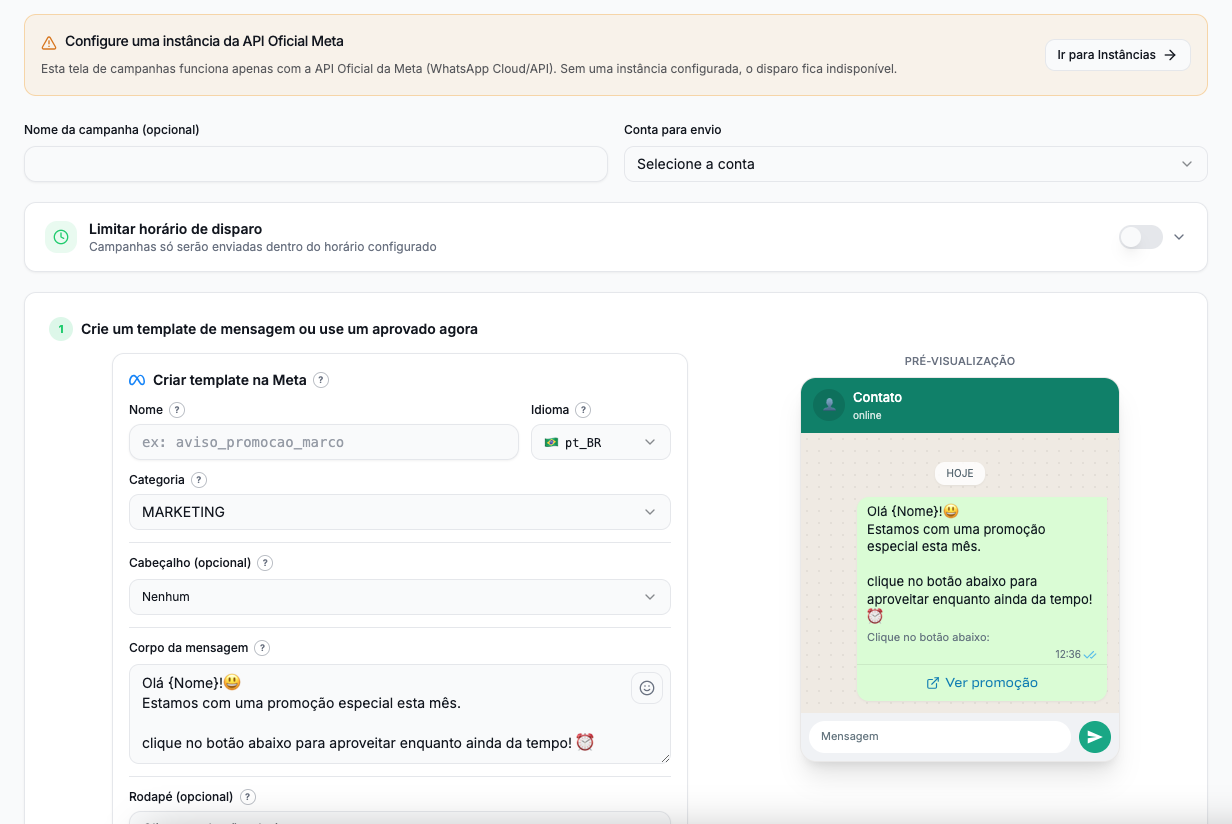Click the external link icon beside 'Ver promoção'
Screen dimensions: 1232x824
(x=933, y=683)
